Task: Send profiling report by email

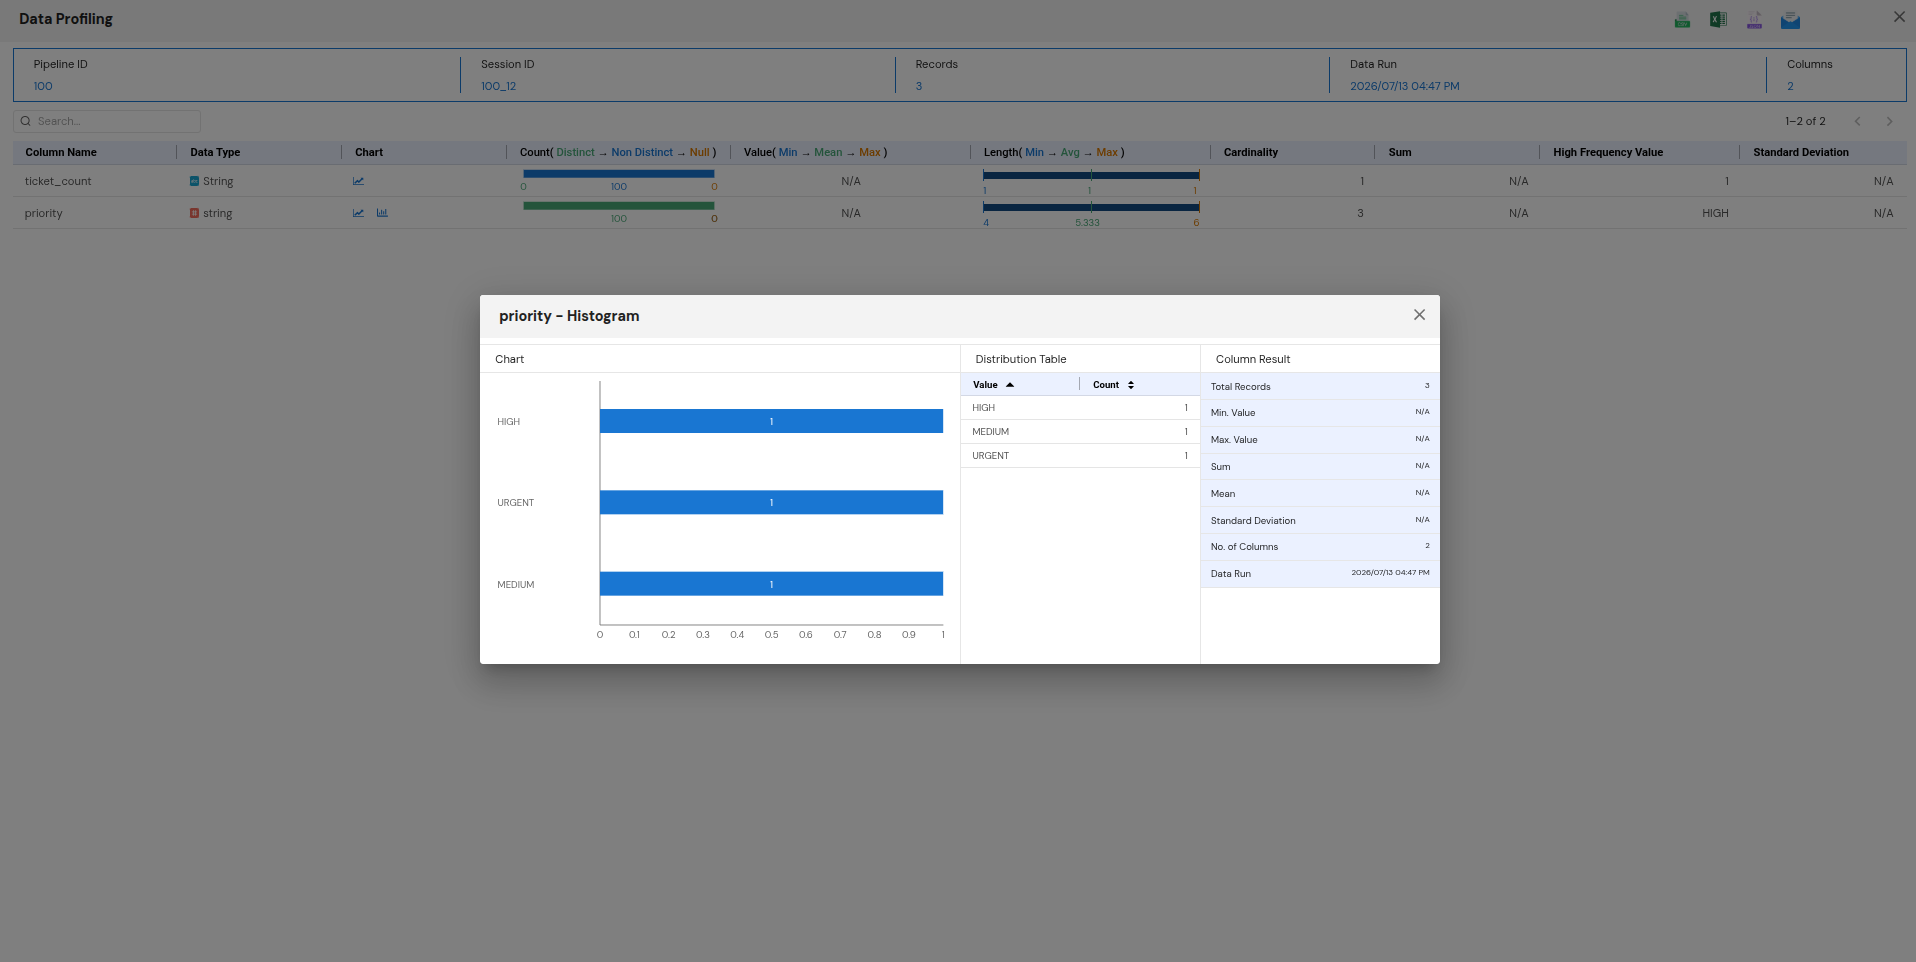Action: [1790, 20]
